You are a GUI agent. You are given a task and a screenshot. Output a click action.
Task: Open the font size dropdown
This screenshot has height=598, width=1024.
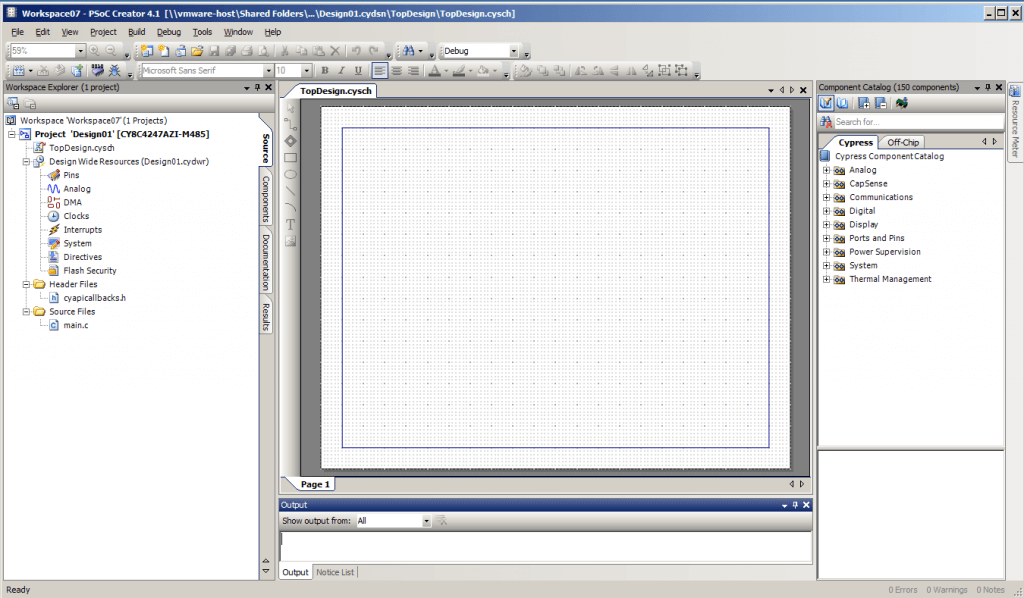tap(306, 71)
